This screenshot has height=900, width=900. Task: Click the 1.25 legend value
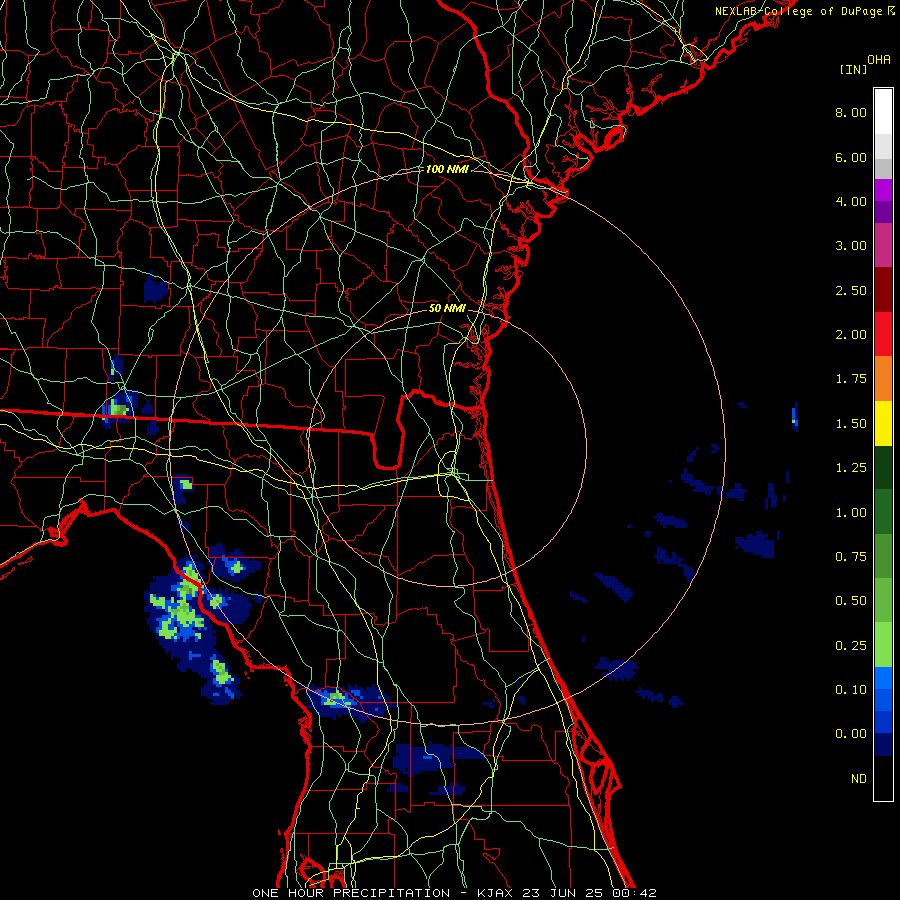pyautogui.click(x=851, y=468)
